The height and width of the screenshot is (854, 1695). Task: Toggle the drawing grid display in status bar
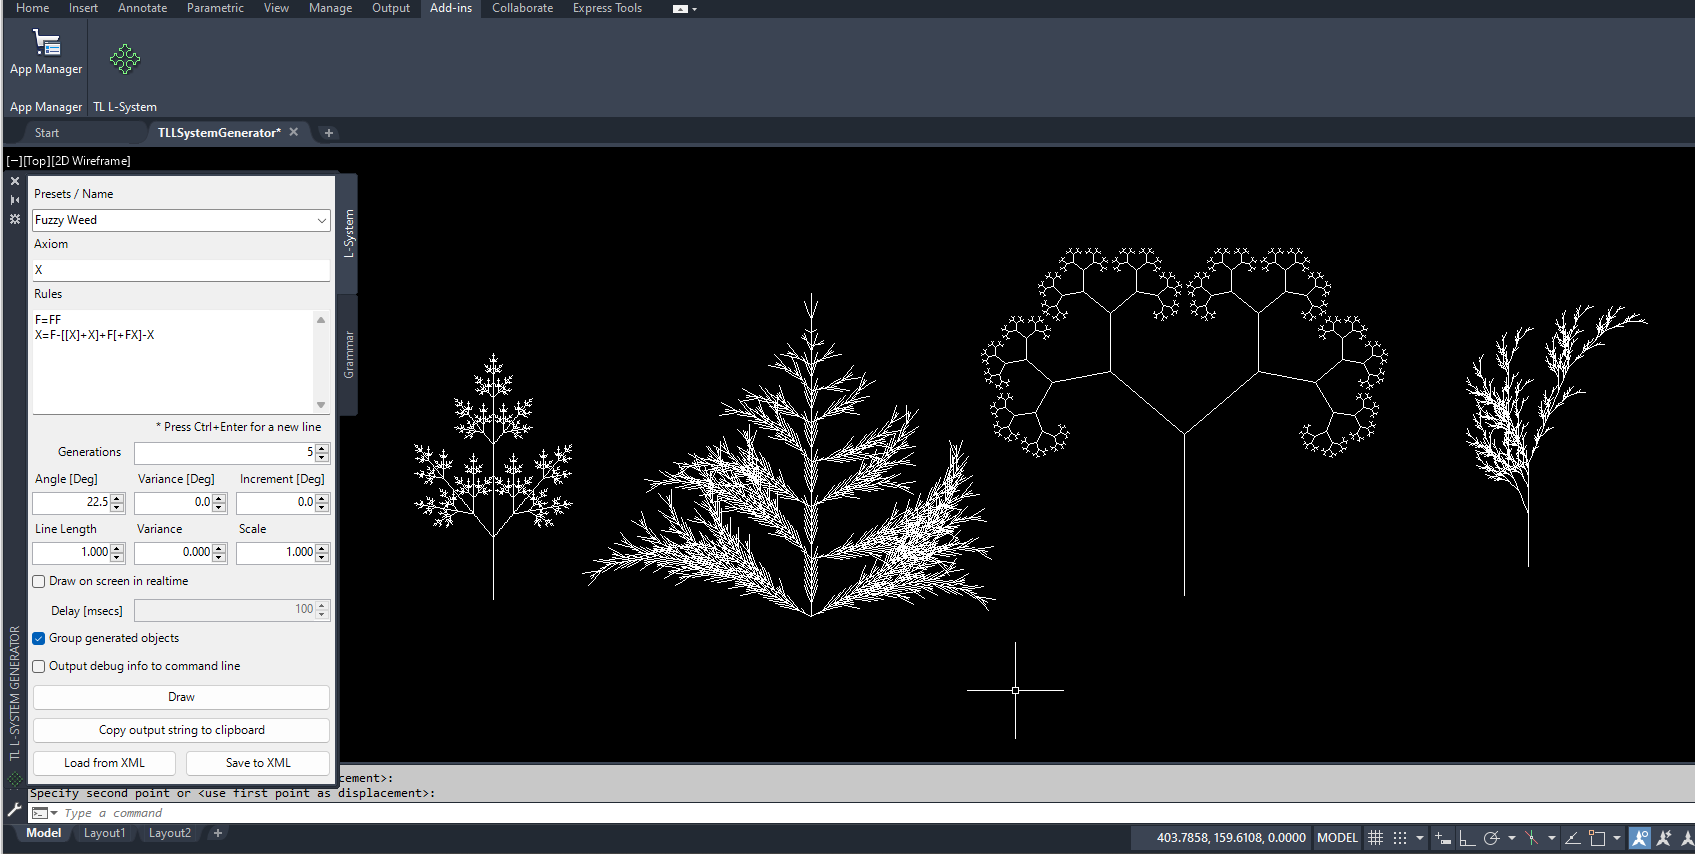pyautogui.click(x=1376, y=838)
